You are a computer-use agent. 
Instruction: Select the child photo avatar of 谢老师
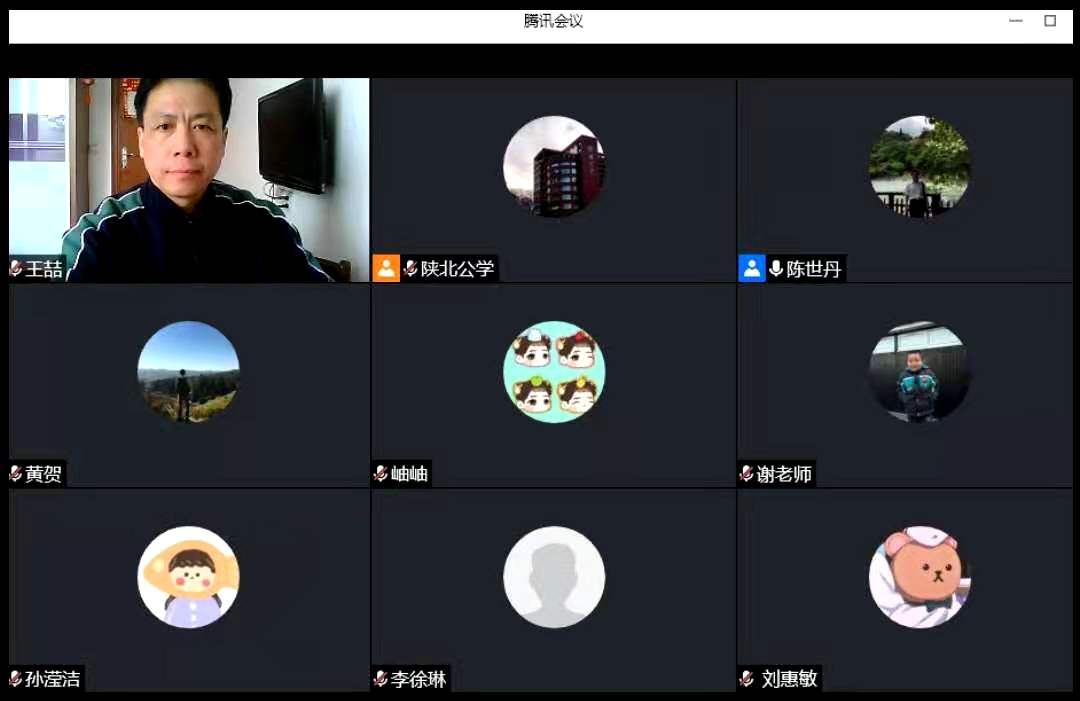point(920,372)
